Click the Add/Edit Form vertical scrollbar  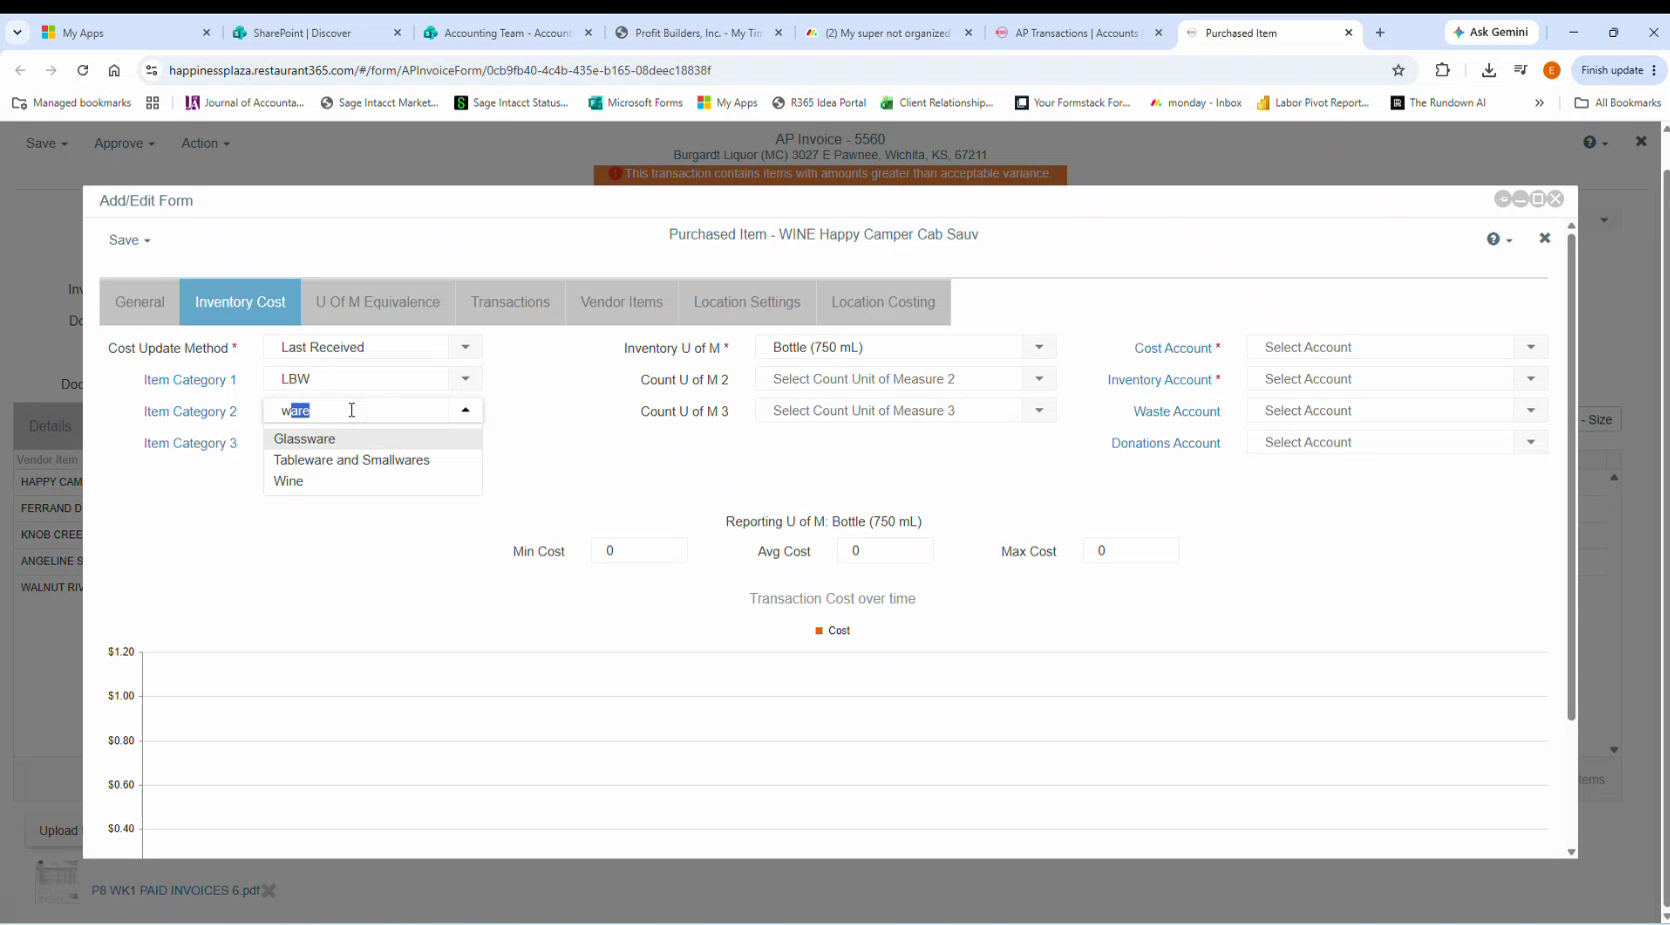[x=1571, y=478]
